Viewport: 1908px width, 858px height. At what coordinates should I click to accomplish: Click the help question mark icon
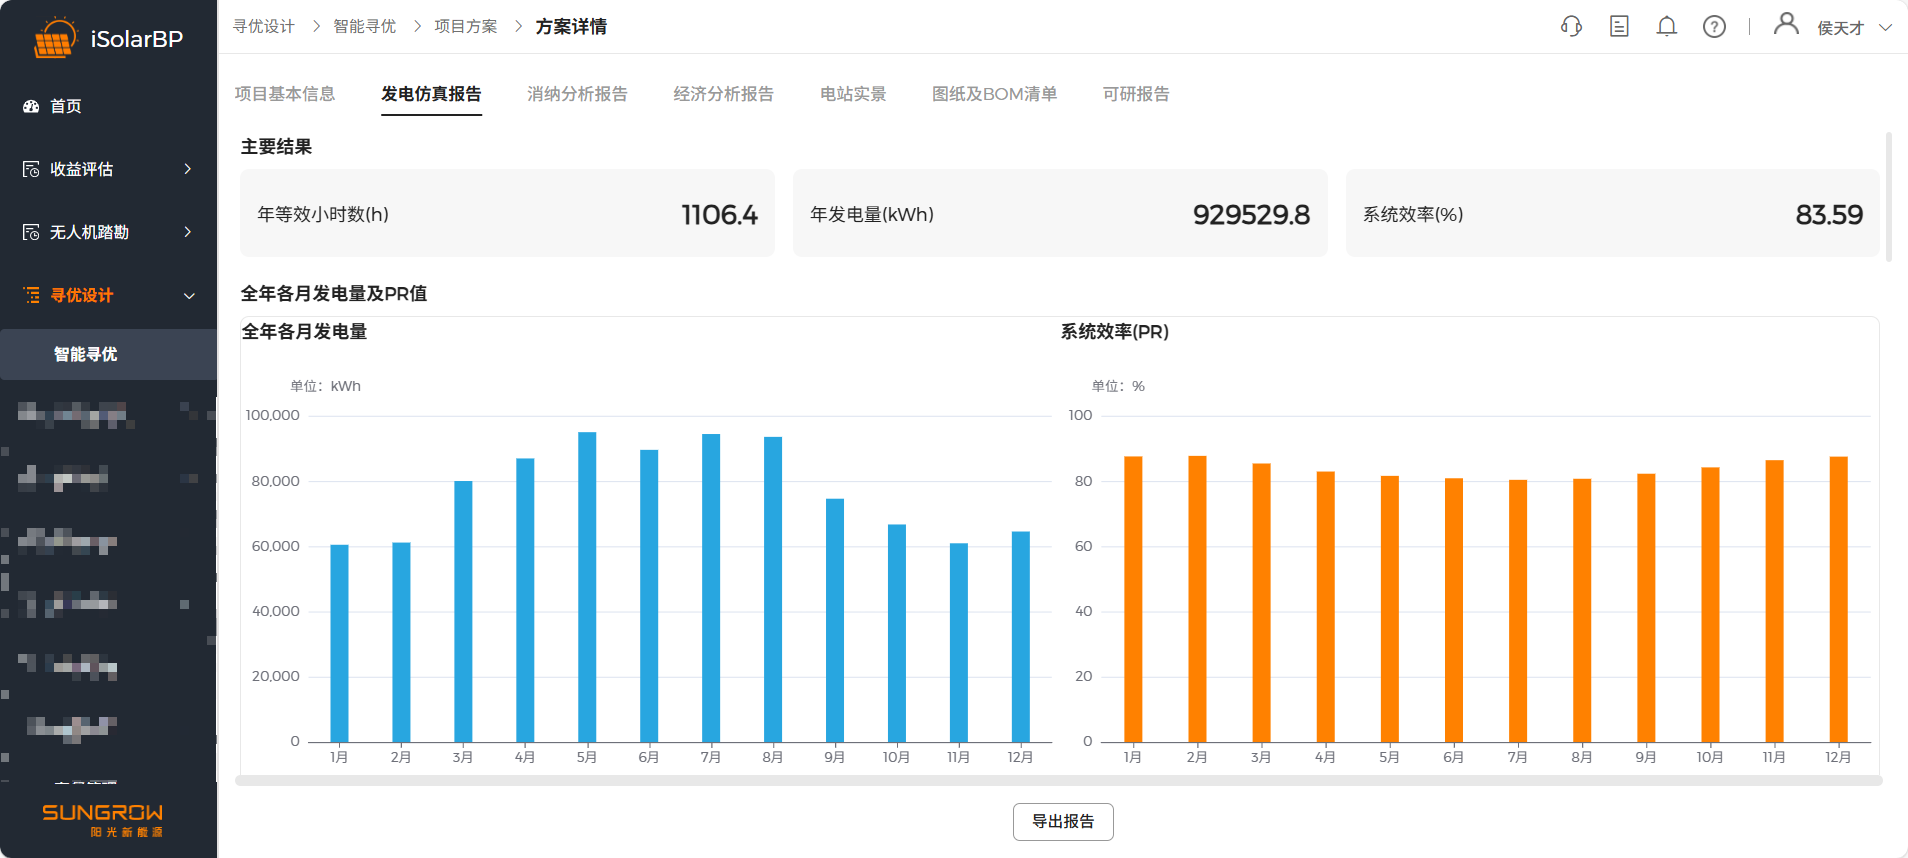tap(1714, 27)
